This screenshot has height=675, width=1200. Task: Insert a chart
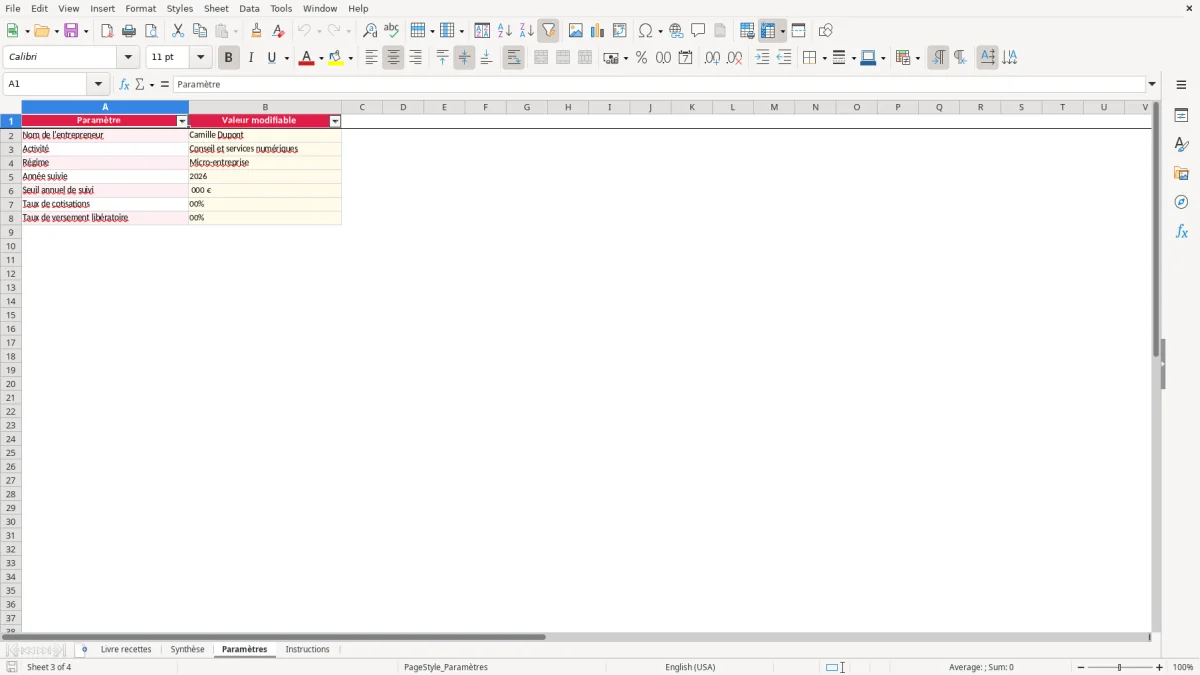[x=597, y=31]
